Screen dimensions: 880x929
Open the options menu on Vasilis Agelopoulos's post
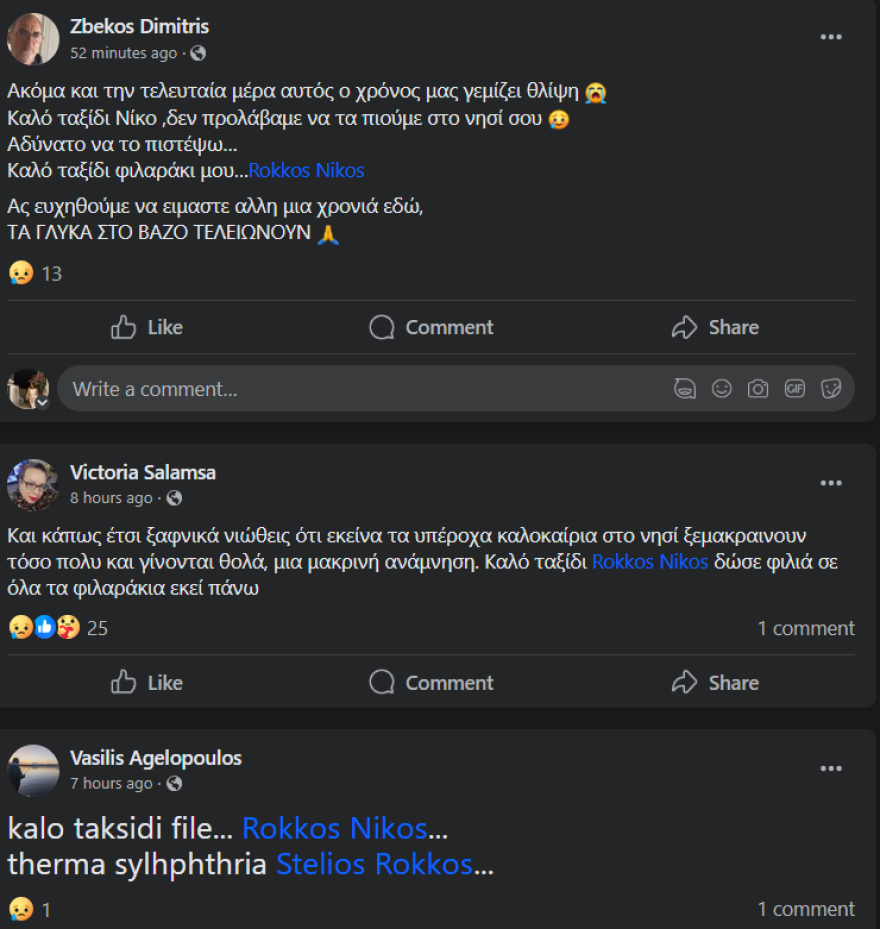coord(831,768)
